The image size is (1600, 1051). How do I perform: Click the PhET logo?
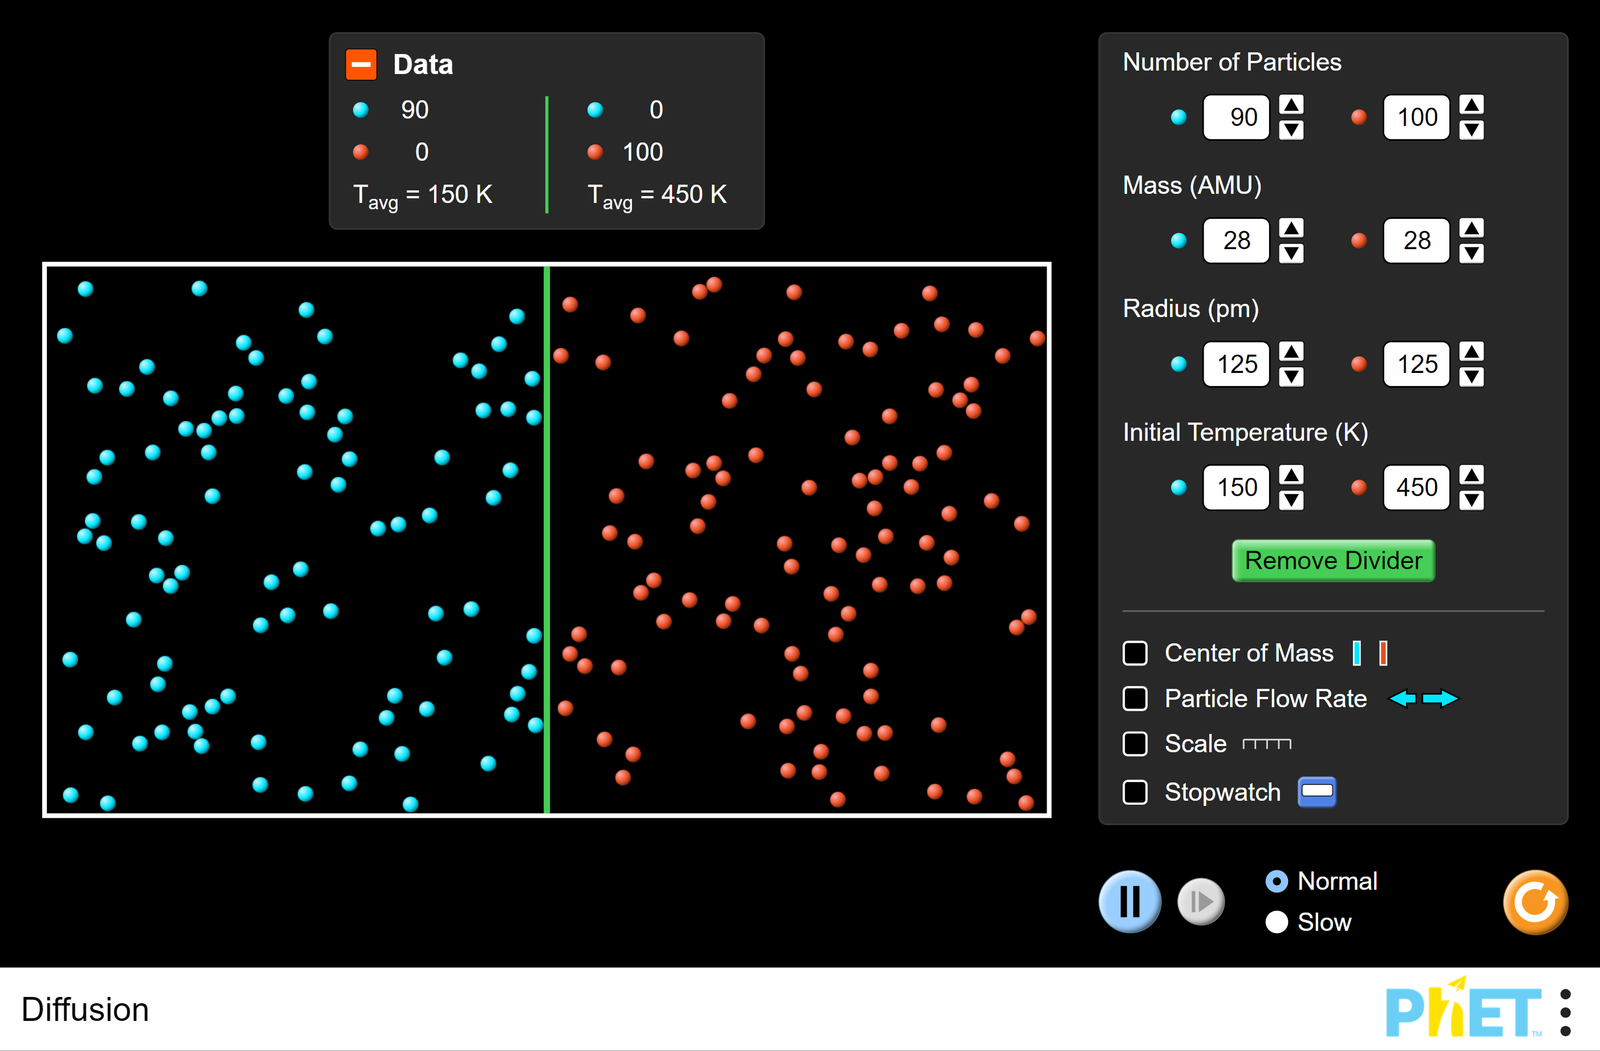[x=1462, y=1009]
